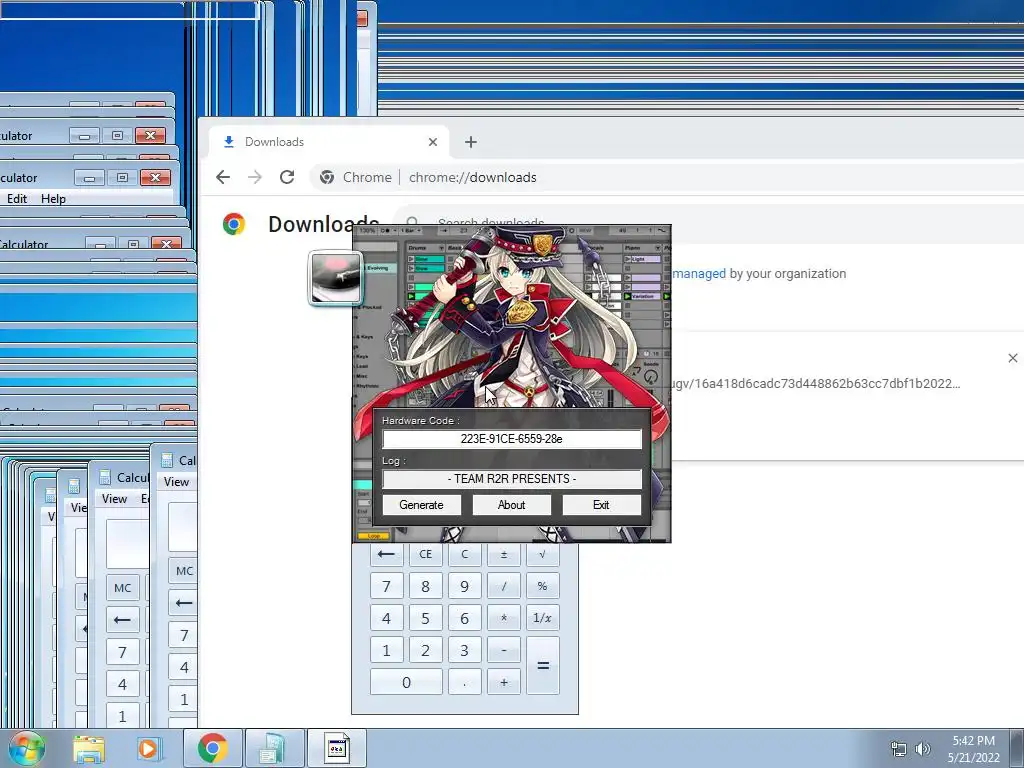Click the 0 key on front calculator
Viewport: 1024px width, 768px height.
click(406, 682)
